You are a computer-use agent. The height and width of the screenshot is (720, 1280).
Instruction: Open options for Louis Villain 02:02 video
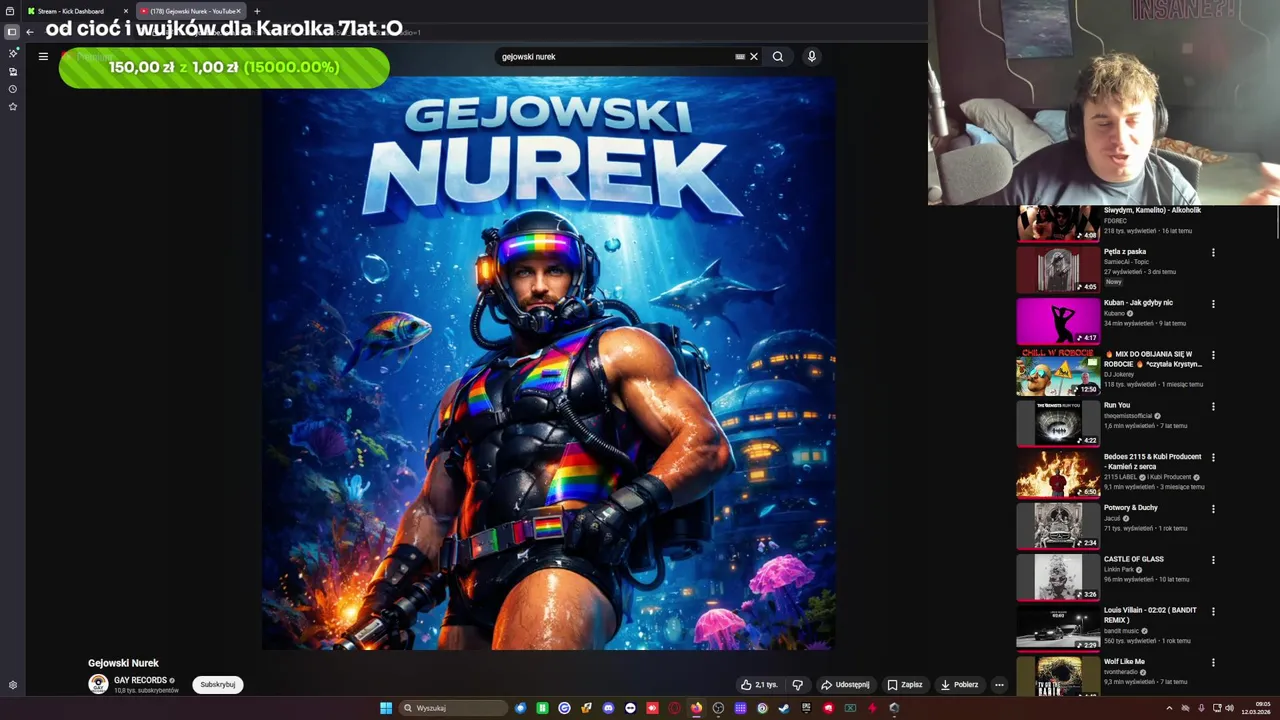(1213, 612)
